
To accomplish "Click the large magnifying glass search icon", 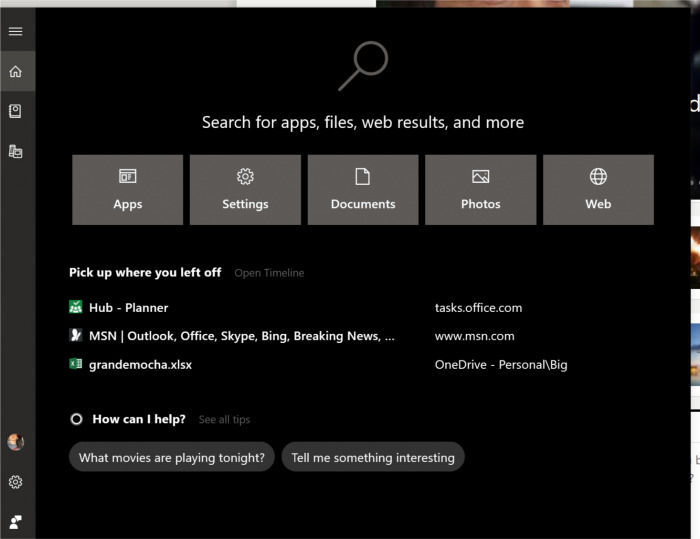I will [362, 66].
